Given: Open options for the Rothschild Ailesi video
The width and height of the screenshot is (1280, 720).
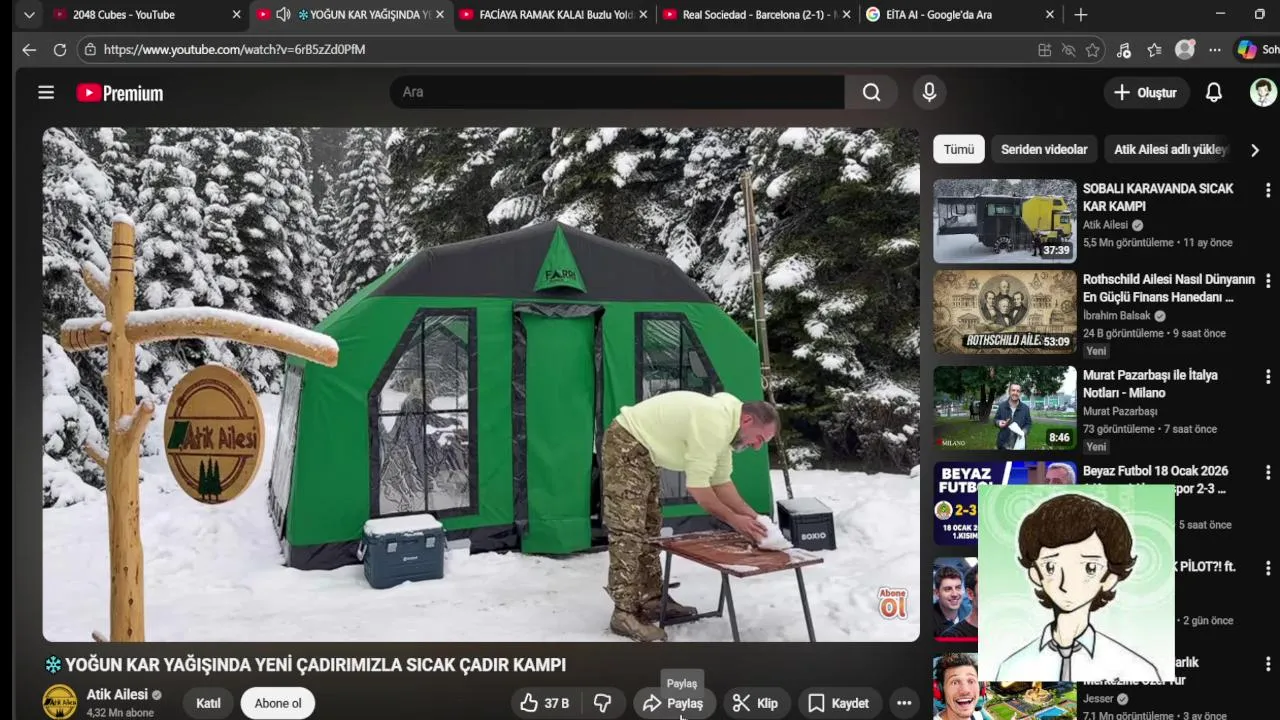Looking at the screenshot, I should coord(1268,281).
